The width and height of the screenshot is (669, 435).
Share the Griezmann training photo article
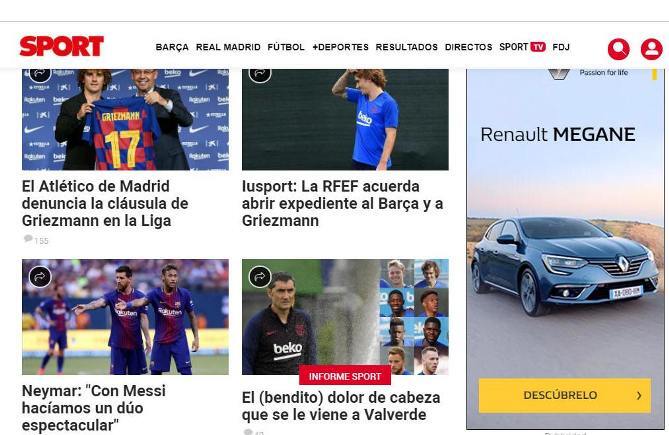(260, 74)
